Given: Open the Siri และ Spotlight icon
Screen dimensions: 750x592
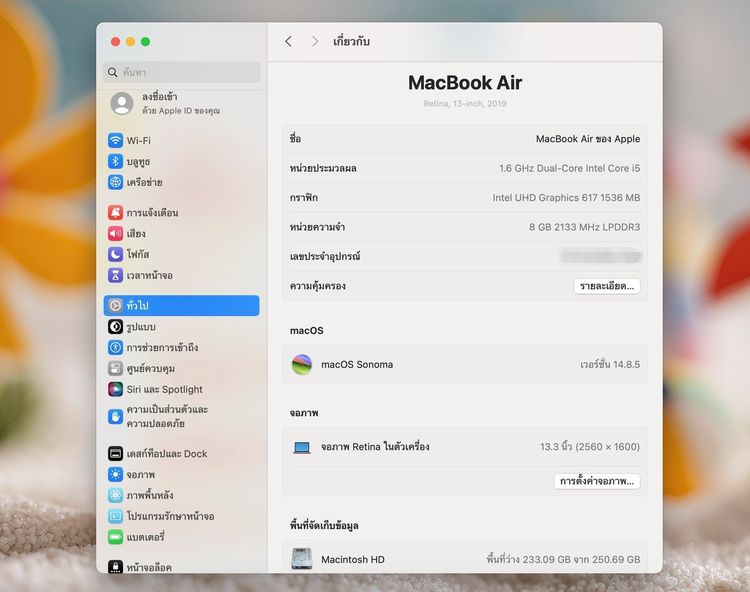Looking at the screenshot, I should click(x=115, y=389).
